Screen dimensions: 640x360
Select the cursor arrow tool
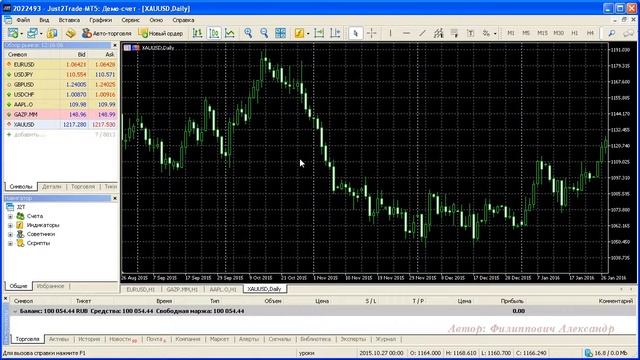[x=355, y=33]
